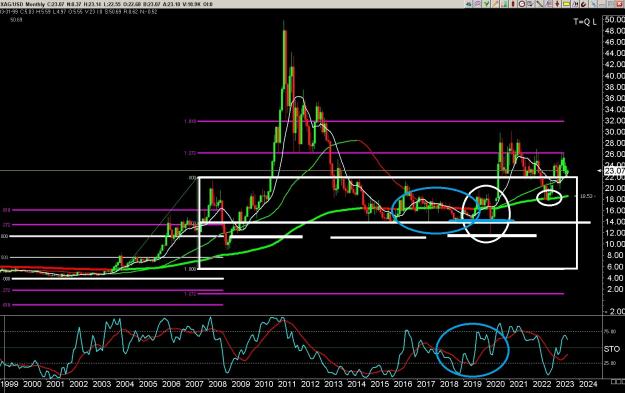The image size is (625, 393).
Task: Click the red candlestick toolbar icon
Action: 513,4
